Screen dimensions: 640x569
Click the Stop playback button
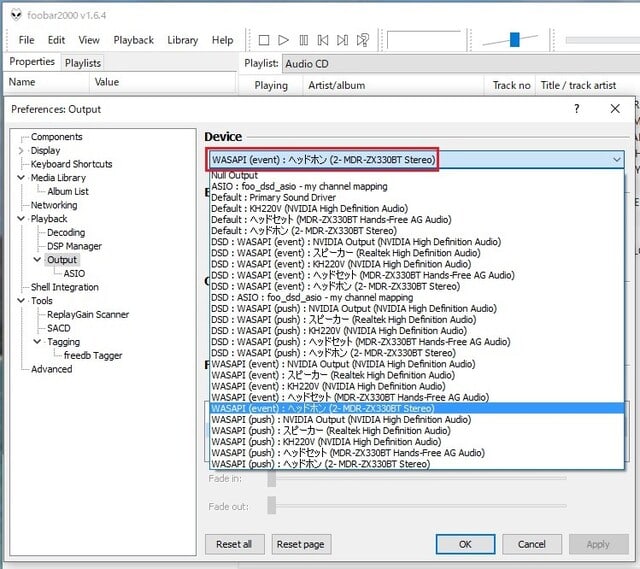click(264, 40)
